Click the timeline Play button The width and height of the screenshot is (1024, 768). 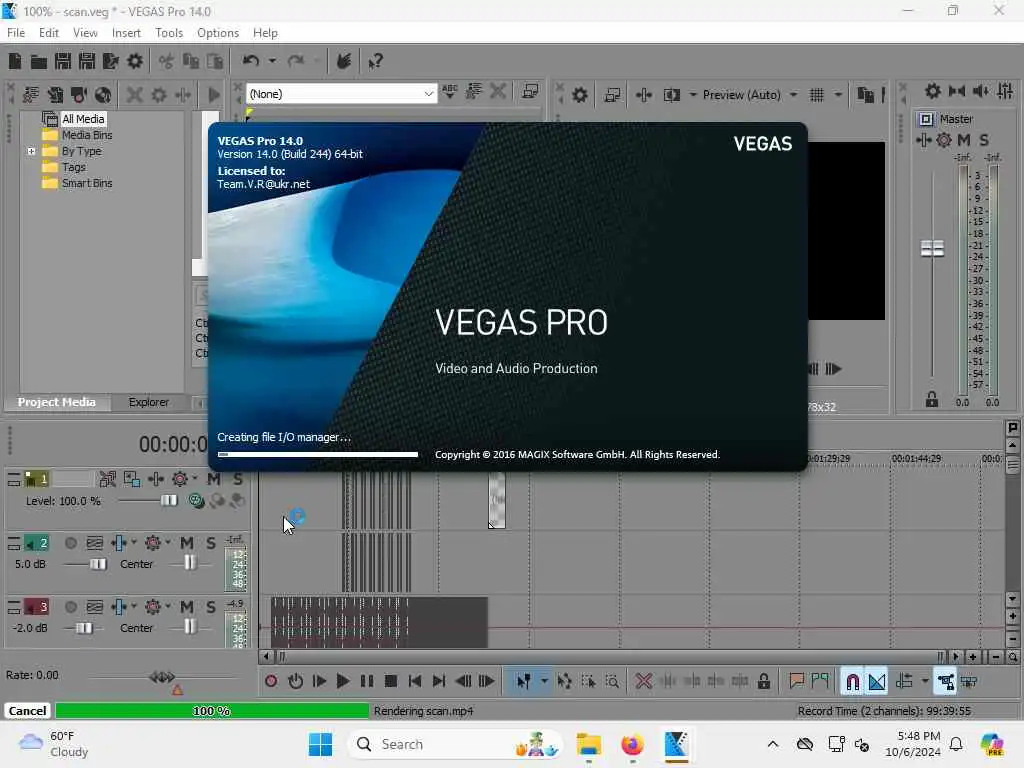pos(342,682)
